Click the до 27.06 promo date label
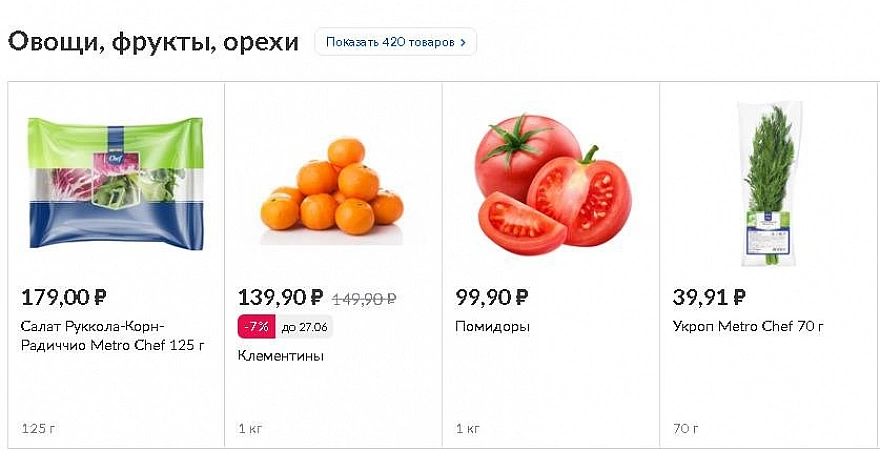The width and height of the screenshot is (880, 450). coord(304,327)
